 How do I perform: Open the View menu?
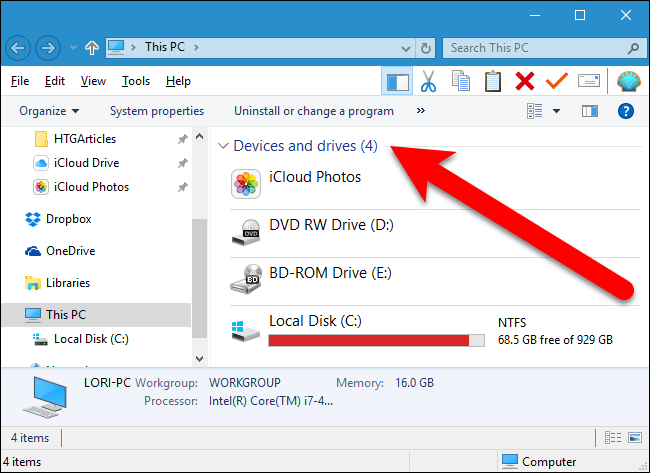[x=93, y=81]
